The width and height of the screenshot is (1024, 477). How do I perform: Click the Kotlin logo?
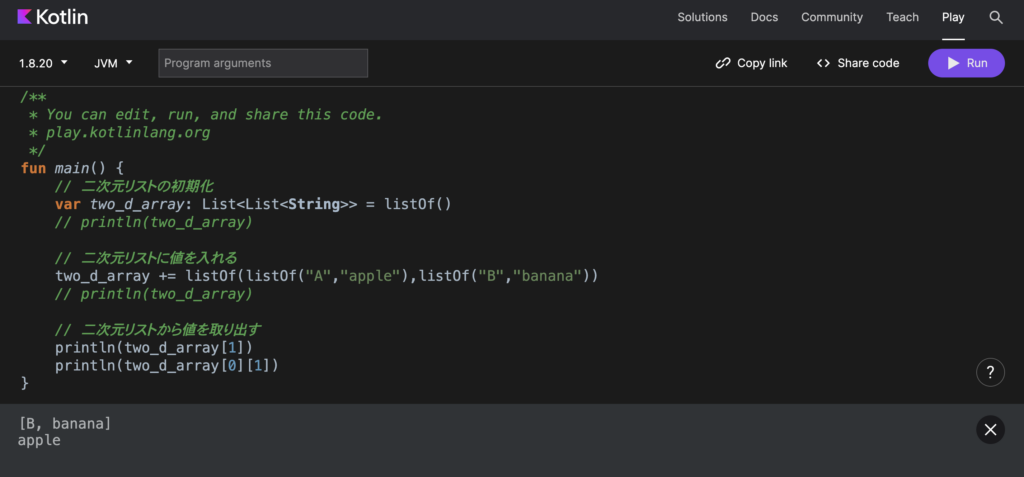53,17
